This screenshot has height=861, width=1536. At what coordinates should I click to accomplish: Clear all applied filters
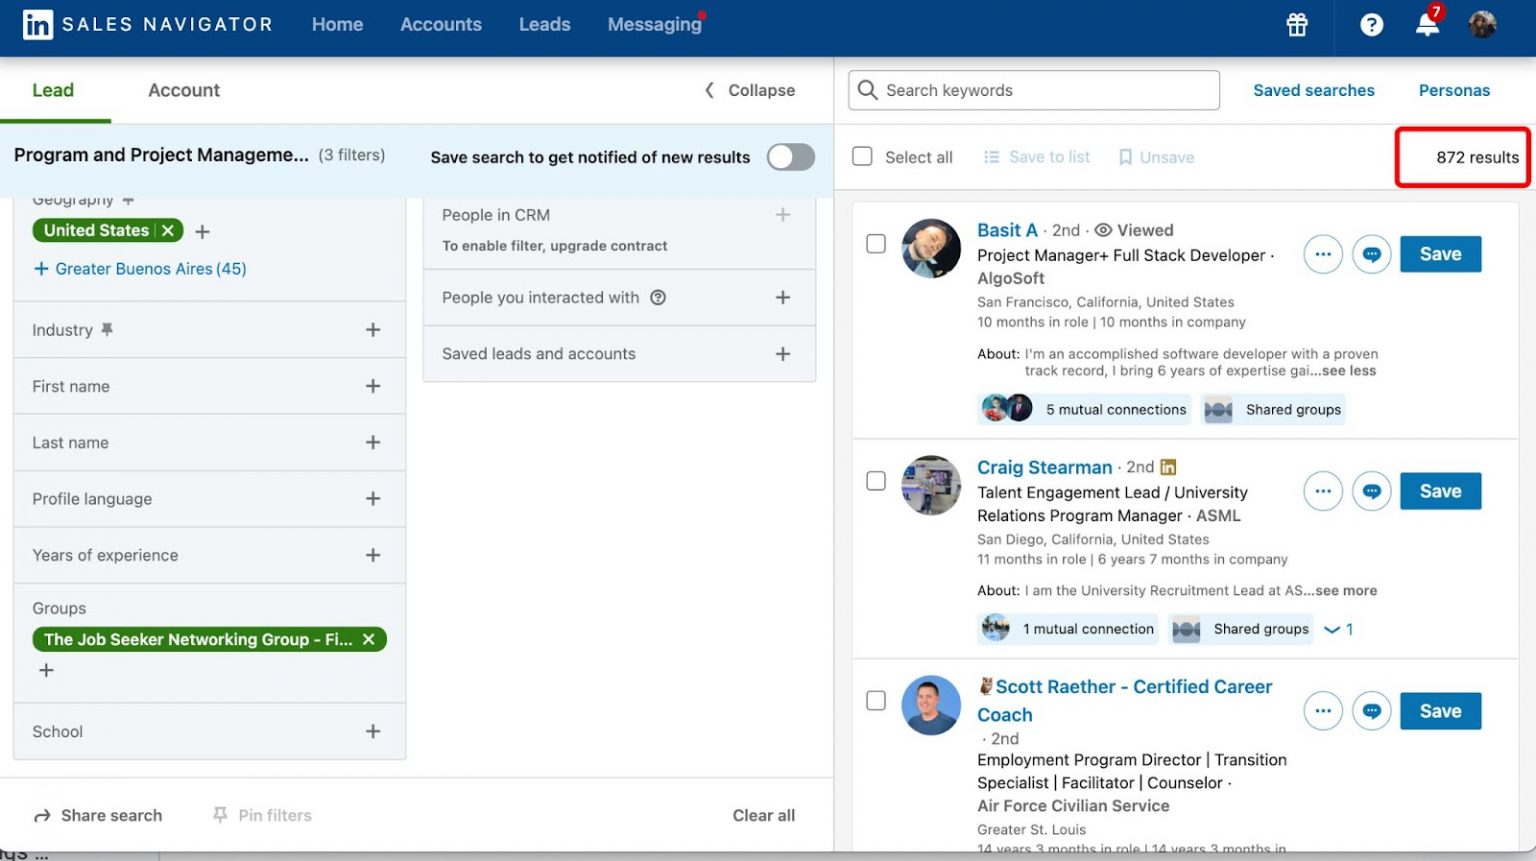[x=763, y=815]
